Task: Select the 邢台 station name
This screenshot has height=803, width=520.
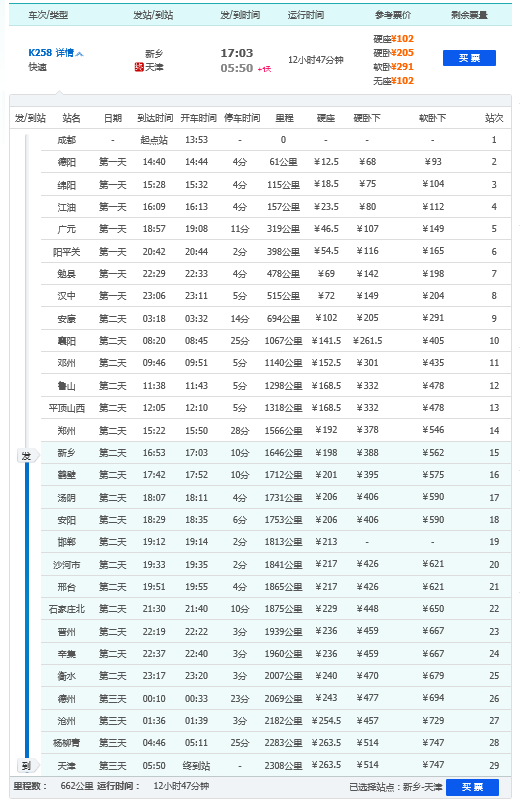Action: [67, 587]
